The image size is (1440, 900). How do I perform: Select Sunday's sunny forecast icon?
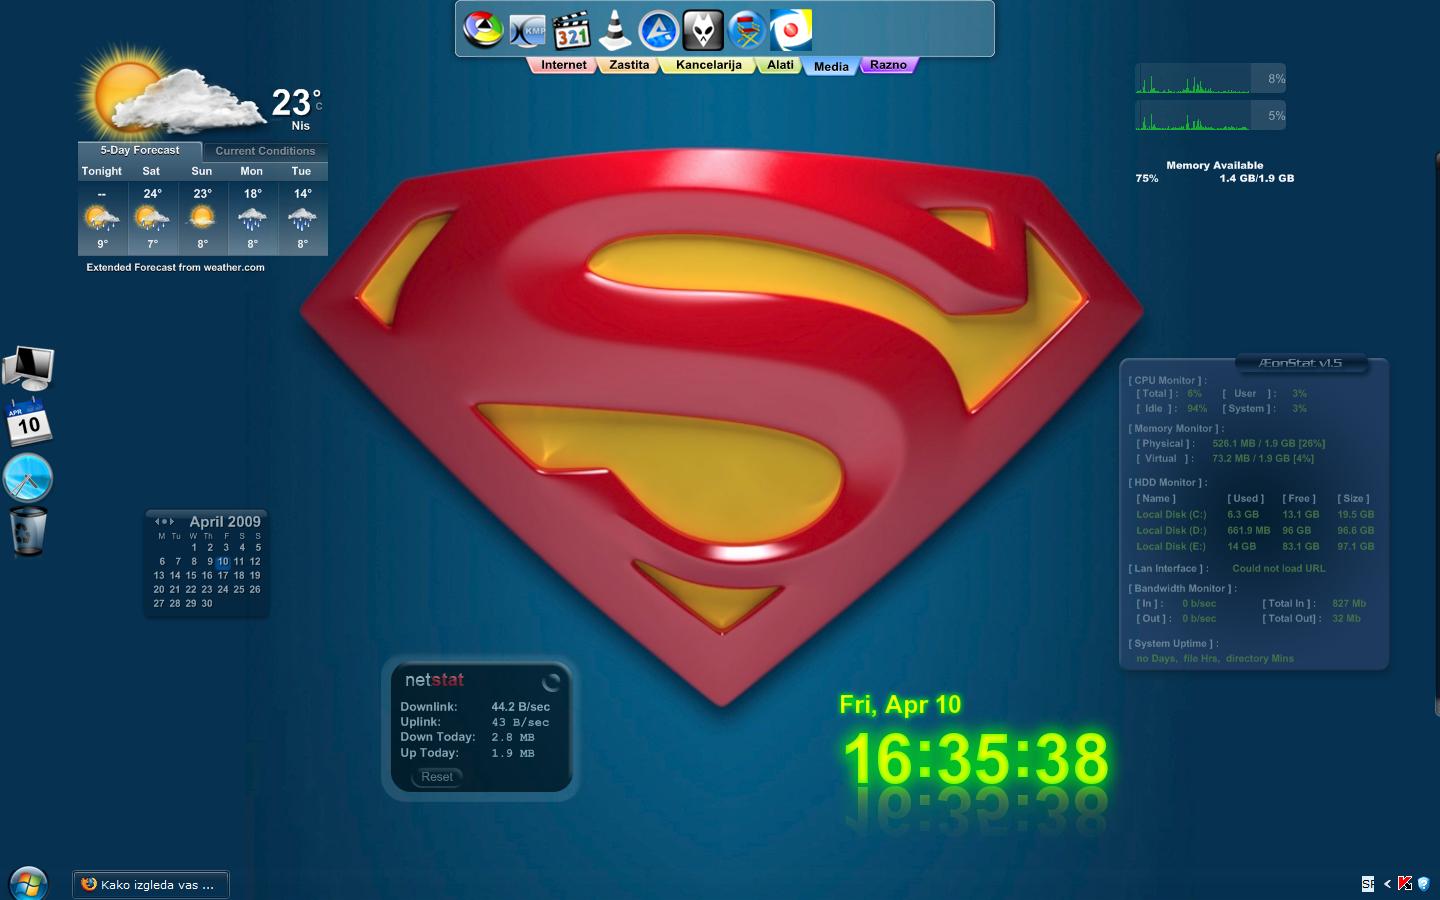[202, 218]
